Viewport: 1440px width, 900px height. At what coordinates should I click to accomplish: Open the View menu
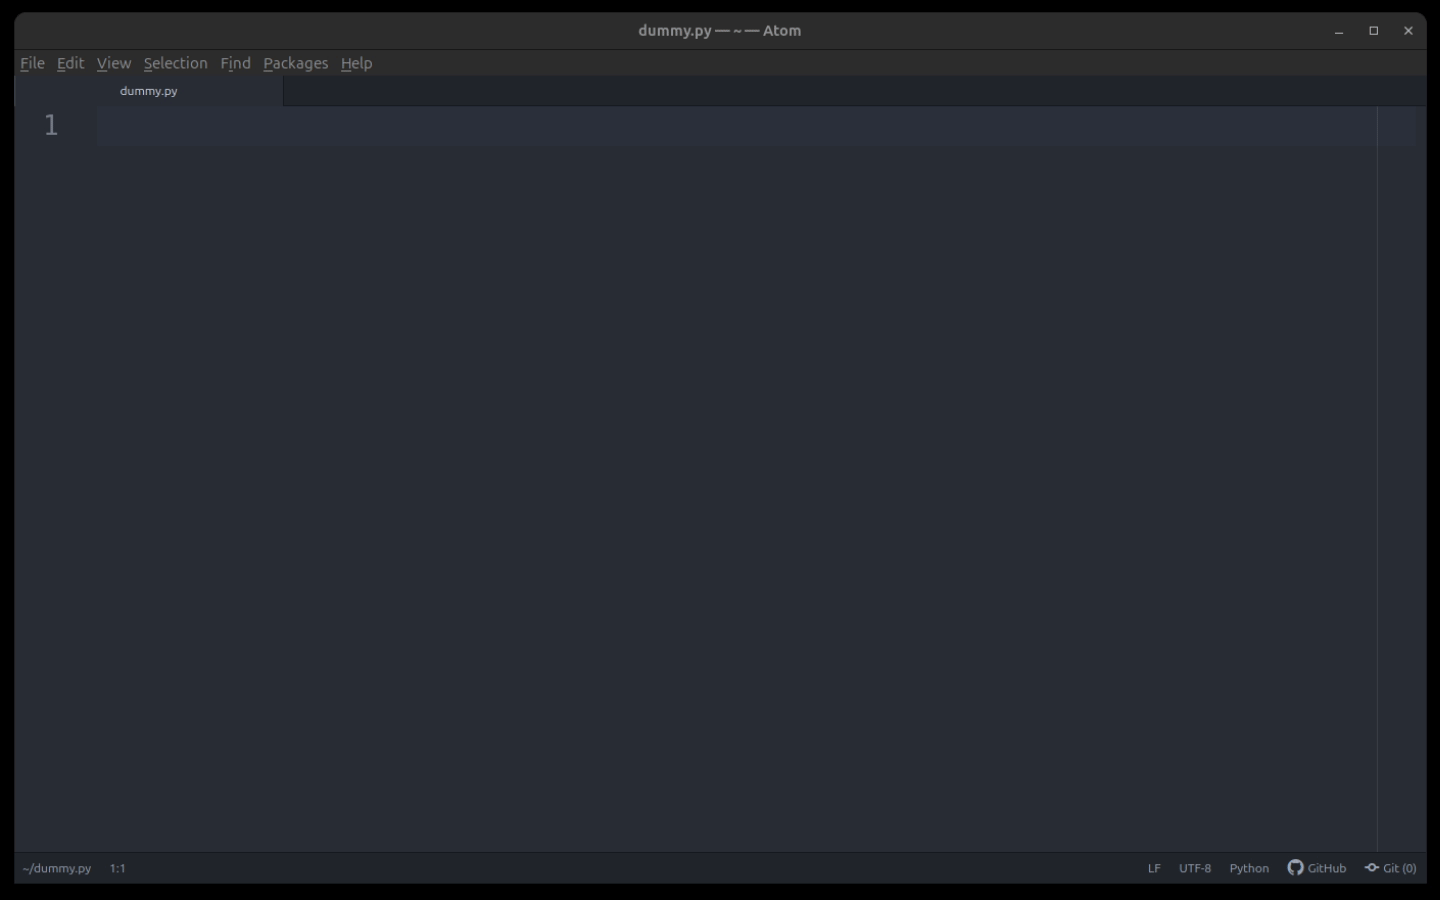pyautogui.click(x=114, y=63)
